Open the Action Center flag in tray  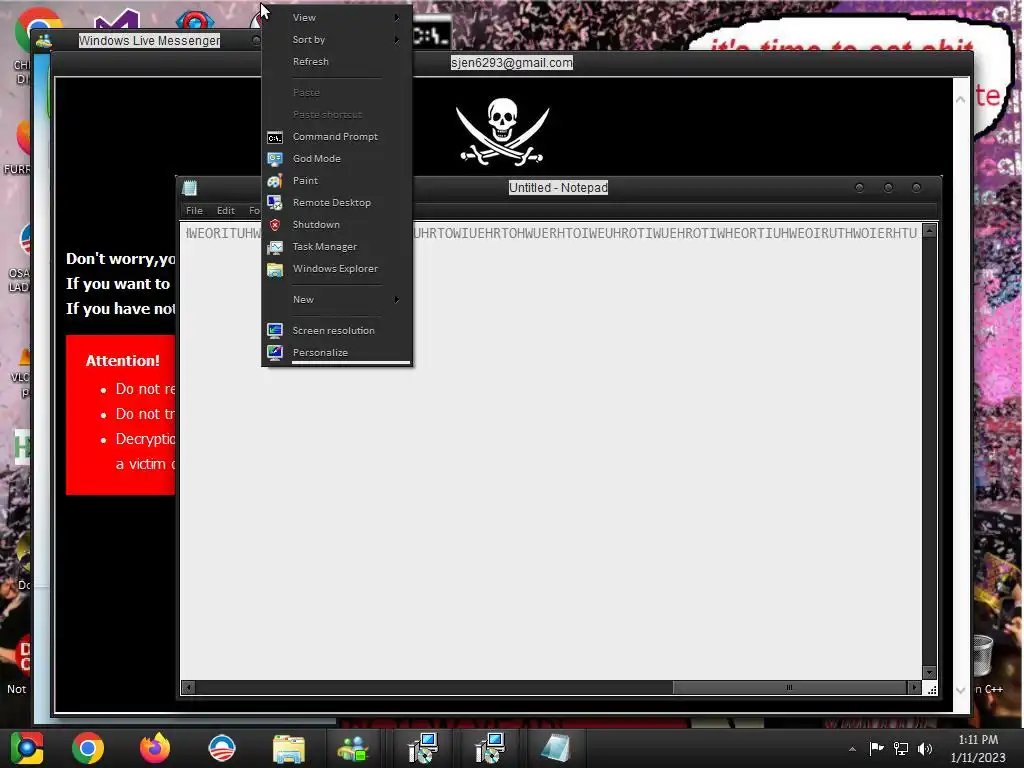click(876, 748)
